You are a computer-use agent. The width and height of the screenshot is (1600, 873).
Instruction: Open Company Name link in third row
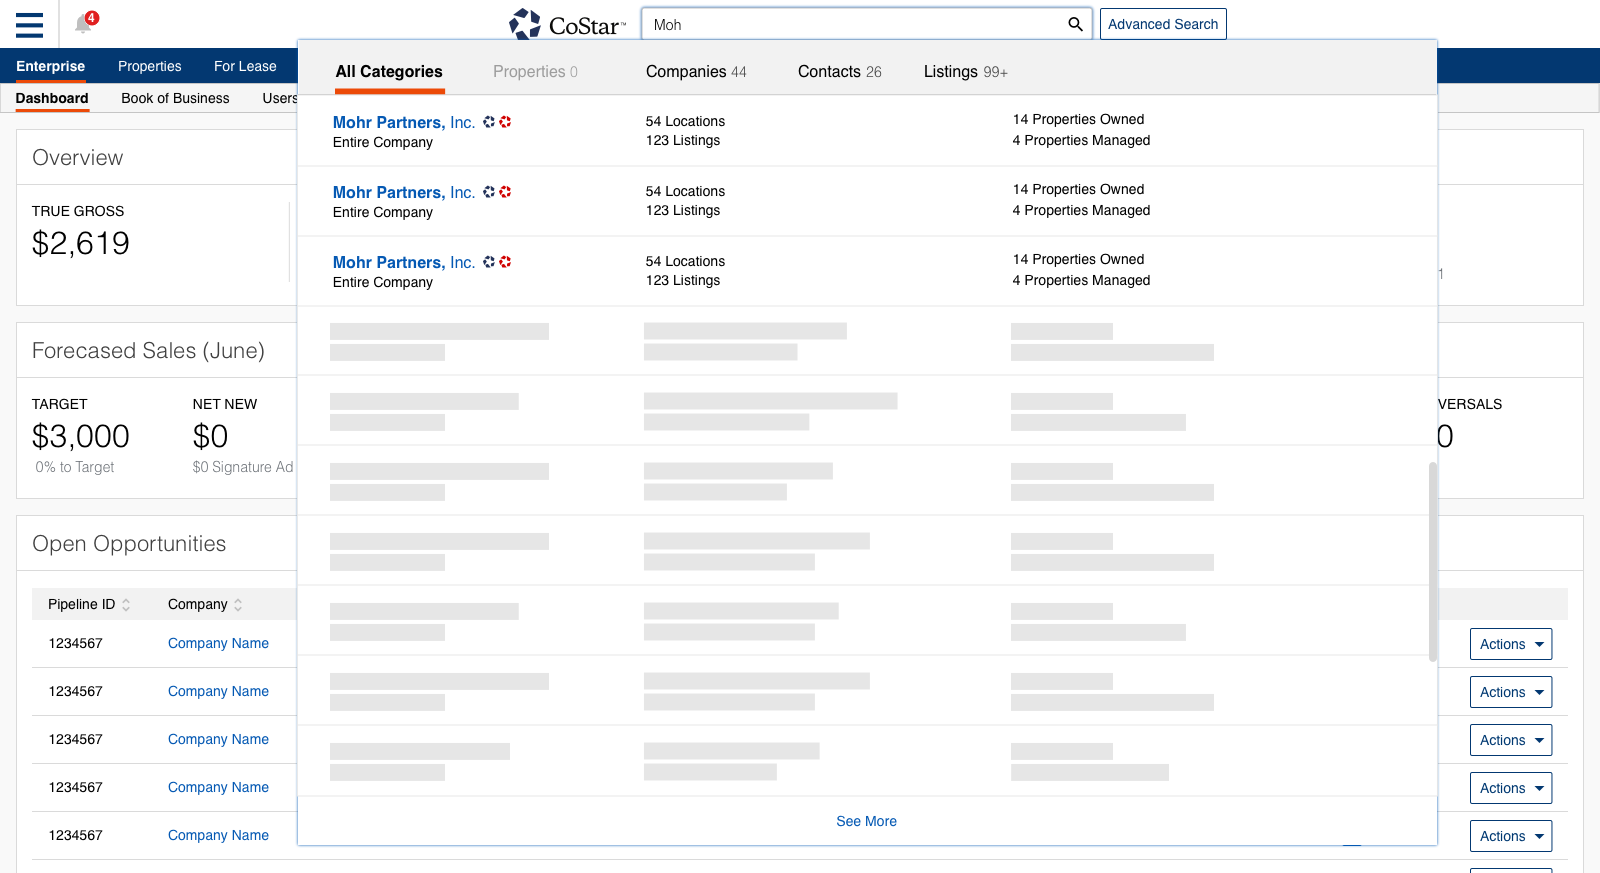tap(218, 739)
